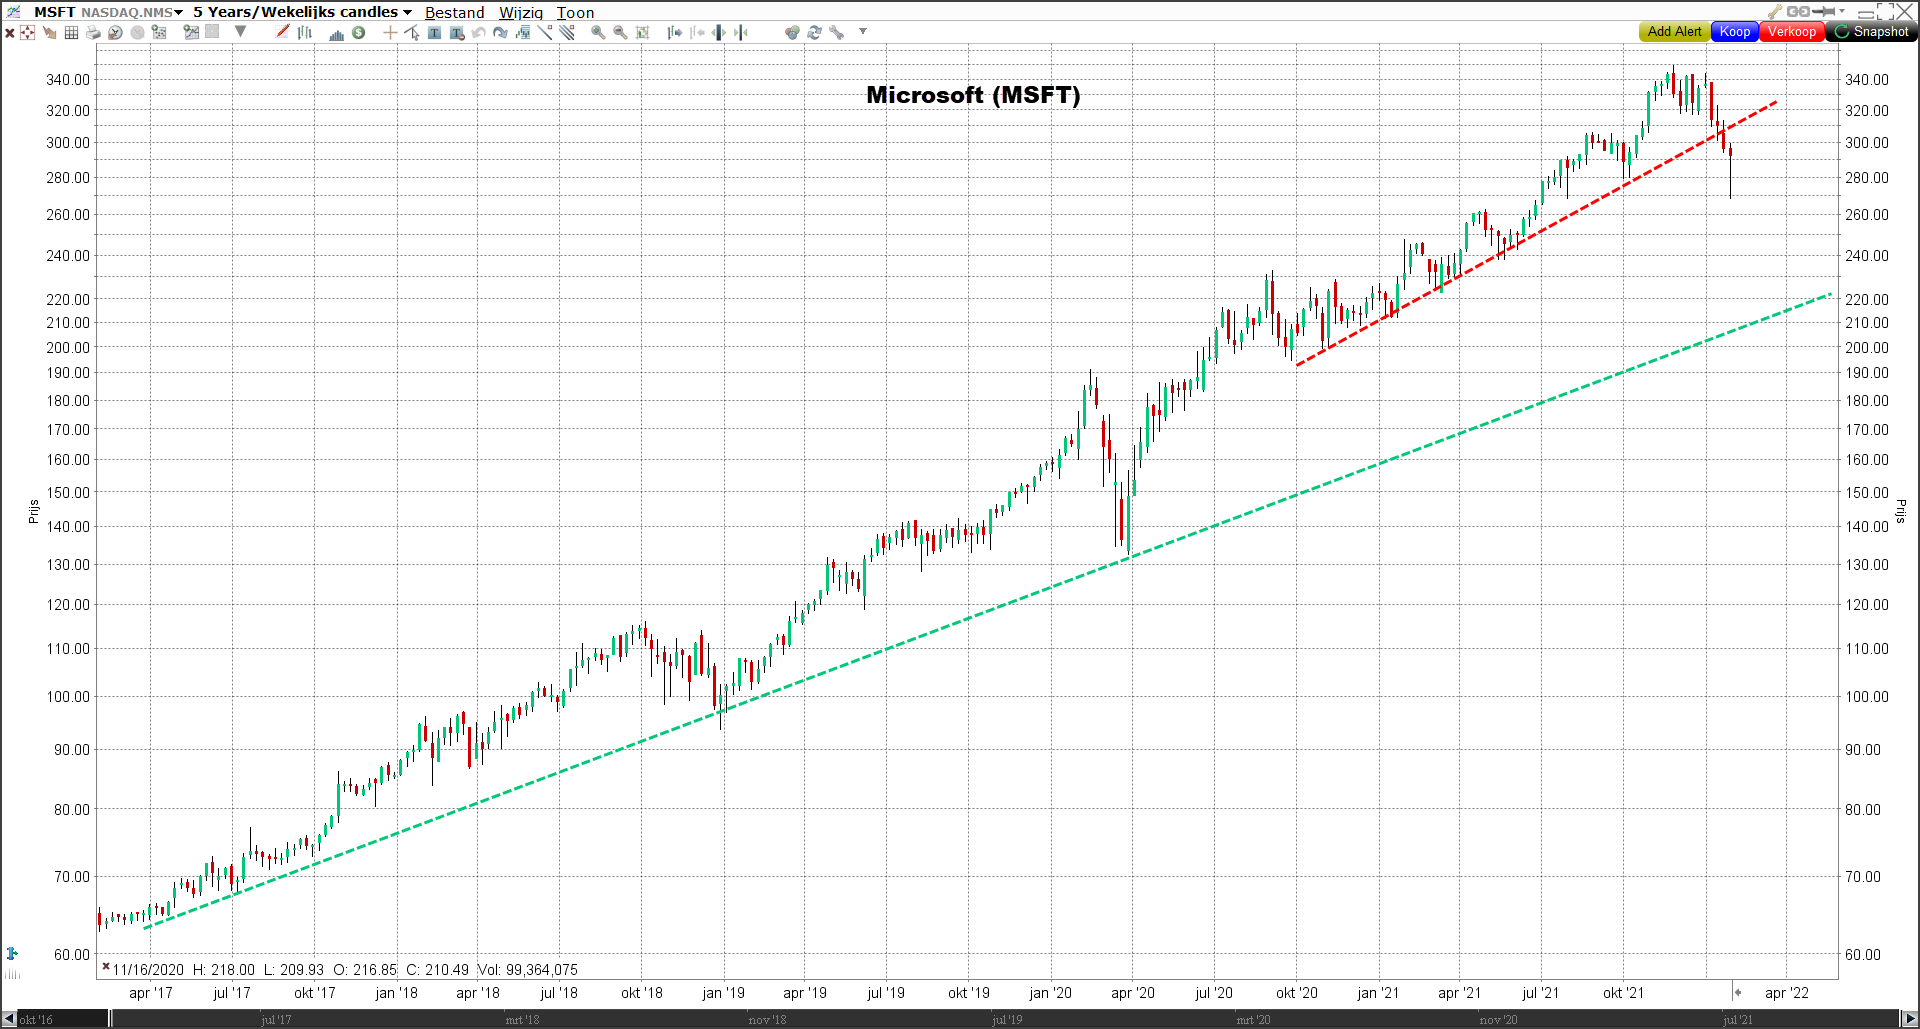
Task: Open the three-circles color settings icon
Action: (792, 32)
